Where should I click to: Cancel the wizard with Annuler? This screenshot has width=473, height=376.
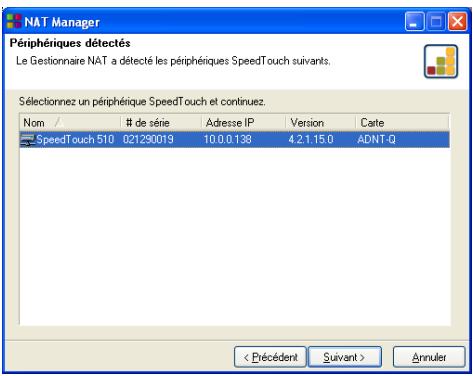tap(429, 357)
